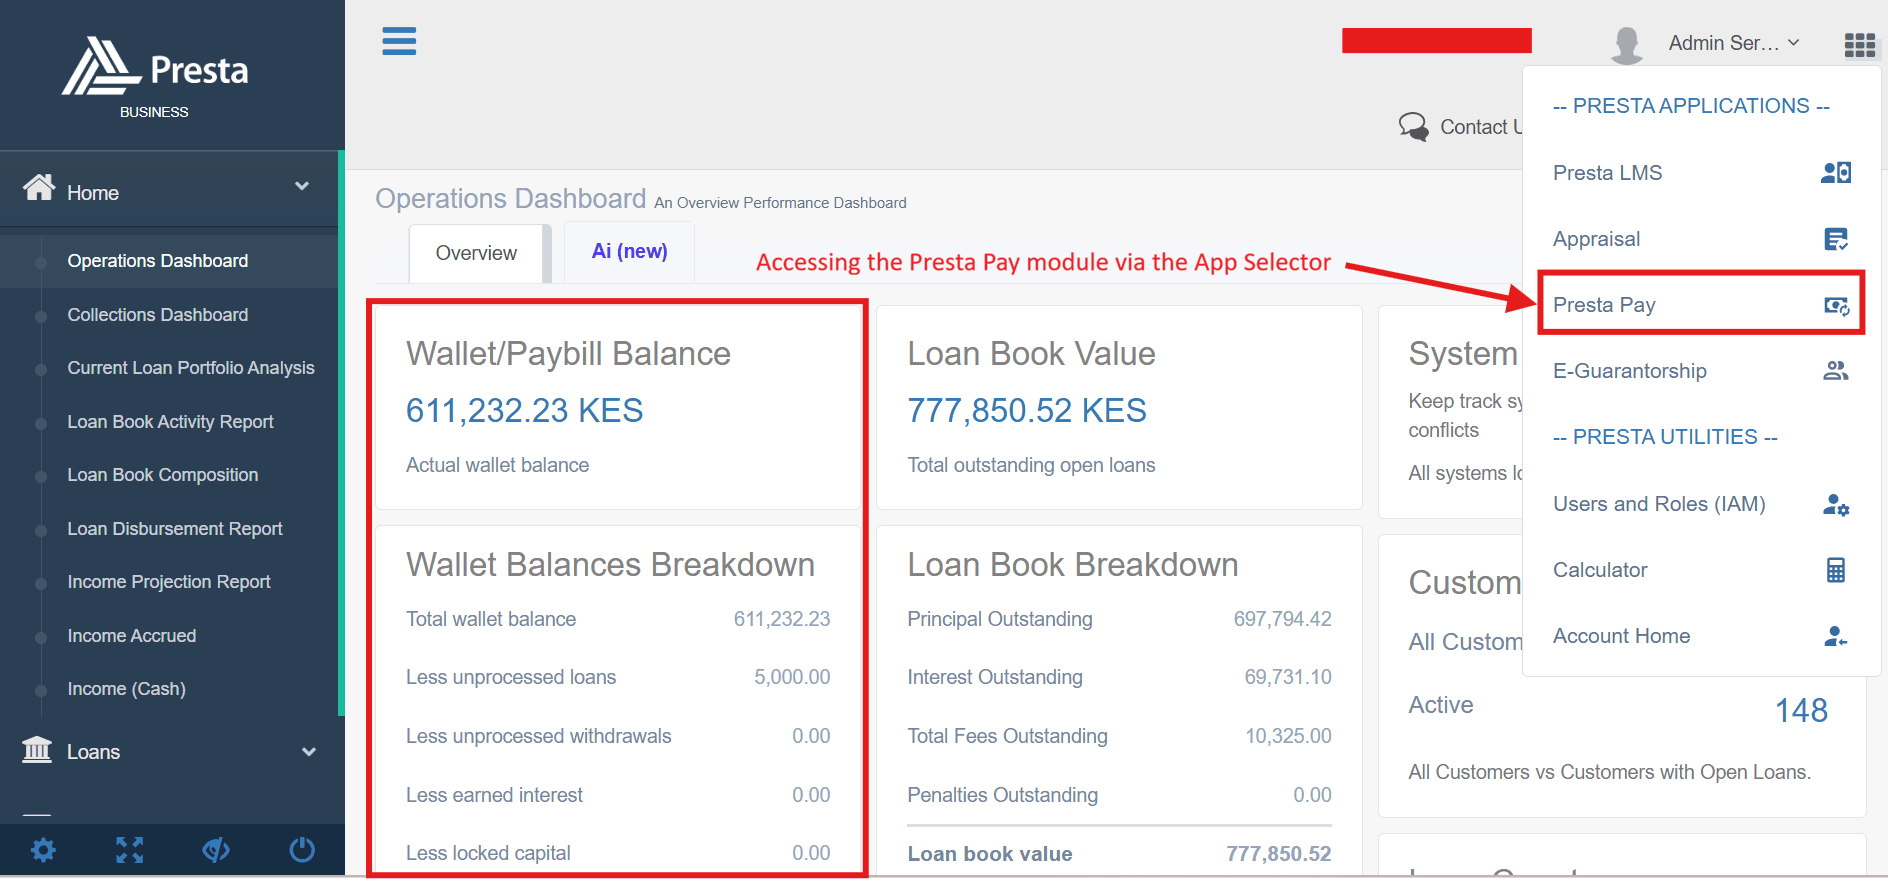Click the Less earned interest row
Viewport: 1888px width, 879px height.
(x=618, y=795)
